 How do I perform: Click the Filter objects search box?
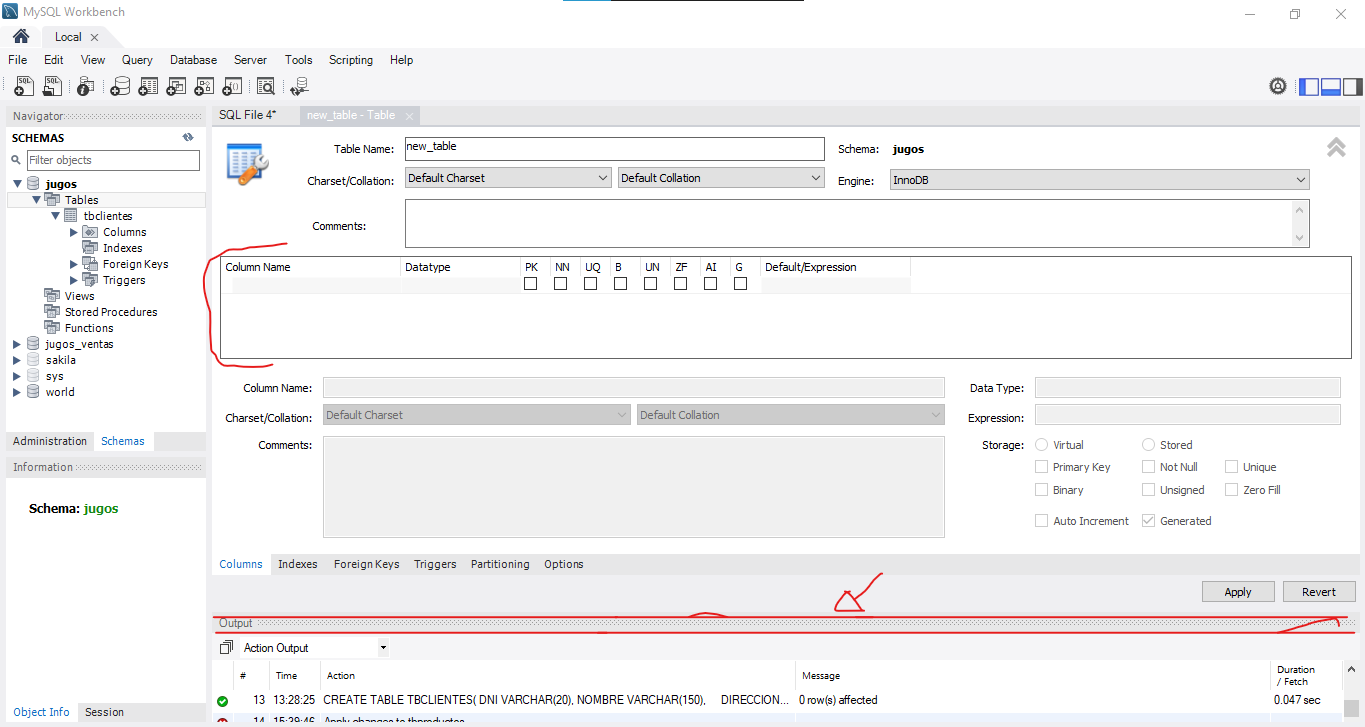(x=113, y=160)
